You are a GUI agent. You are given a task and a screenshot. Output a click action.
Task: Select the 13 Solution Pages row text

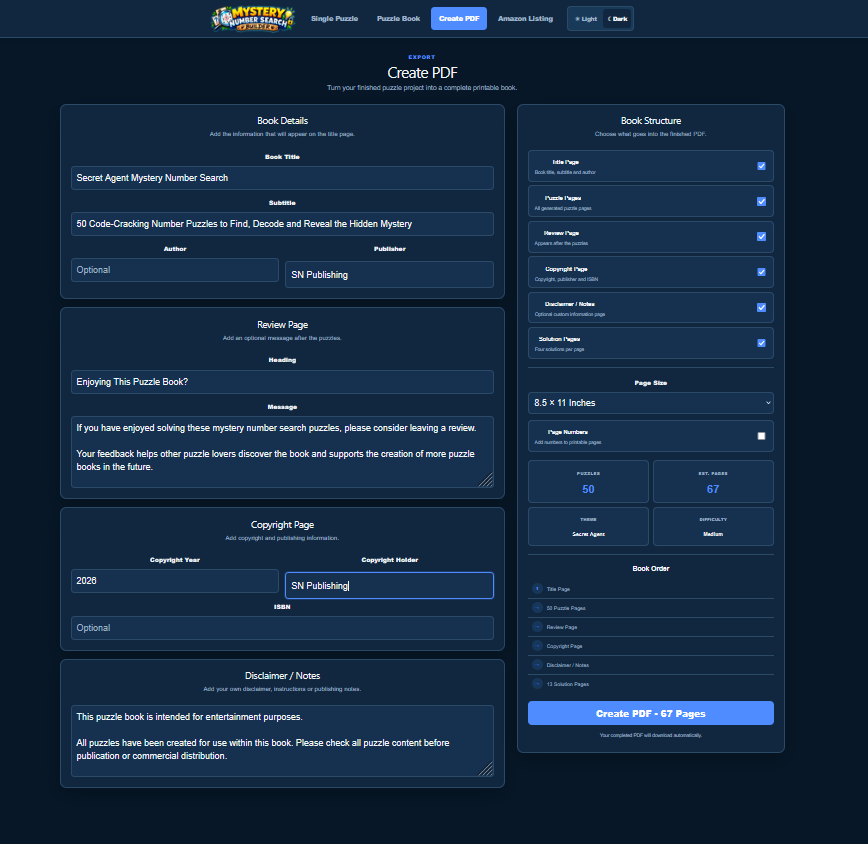[567, 684]
